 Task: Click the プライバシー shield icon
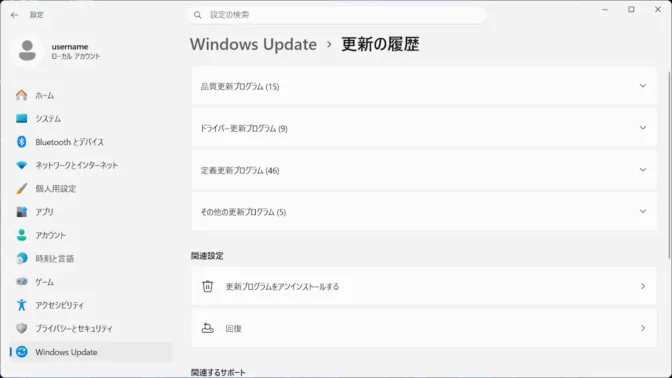tap(21, 328)
